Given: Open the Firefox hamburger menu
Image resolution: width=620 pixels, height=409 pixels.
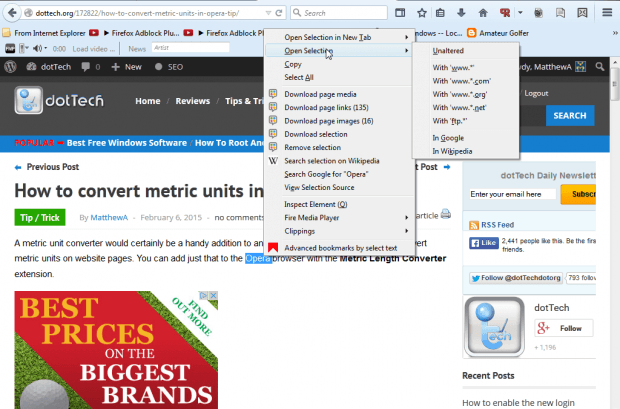Looking at the screenshot, I should [607, 13].
